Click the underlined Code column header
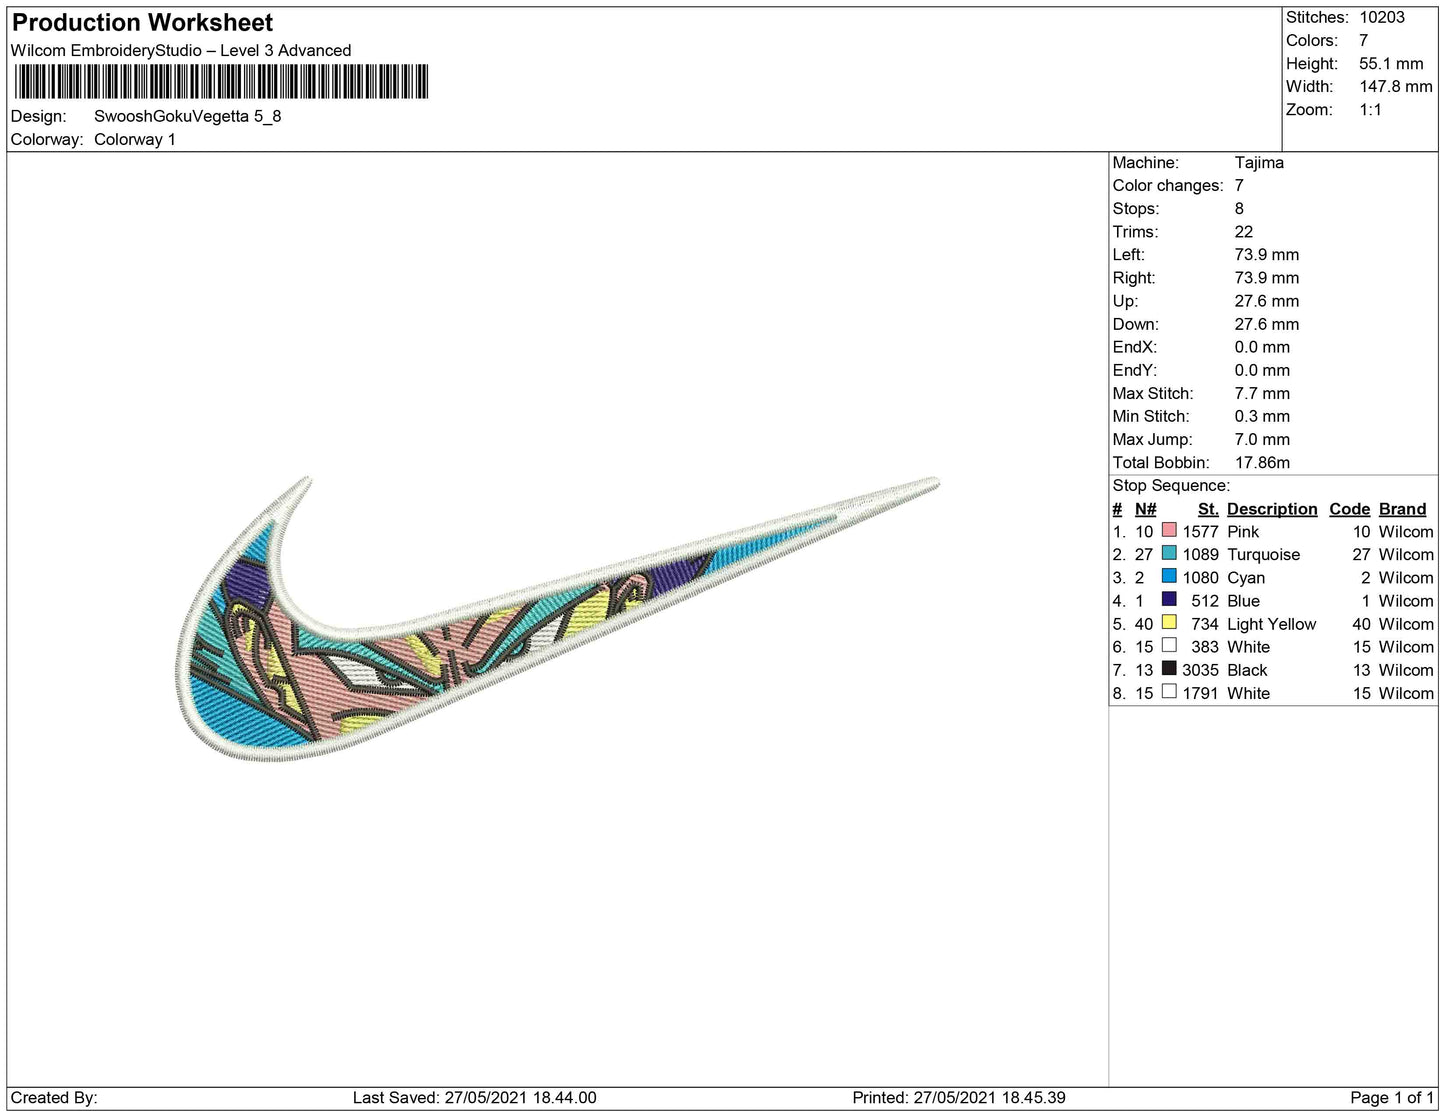Image resolution: width=1445 pixels, height=1112 pixels. (x=1350, y=509)
